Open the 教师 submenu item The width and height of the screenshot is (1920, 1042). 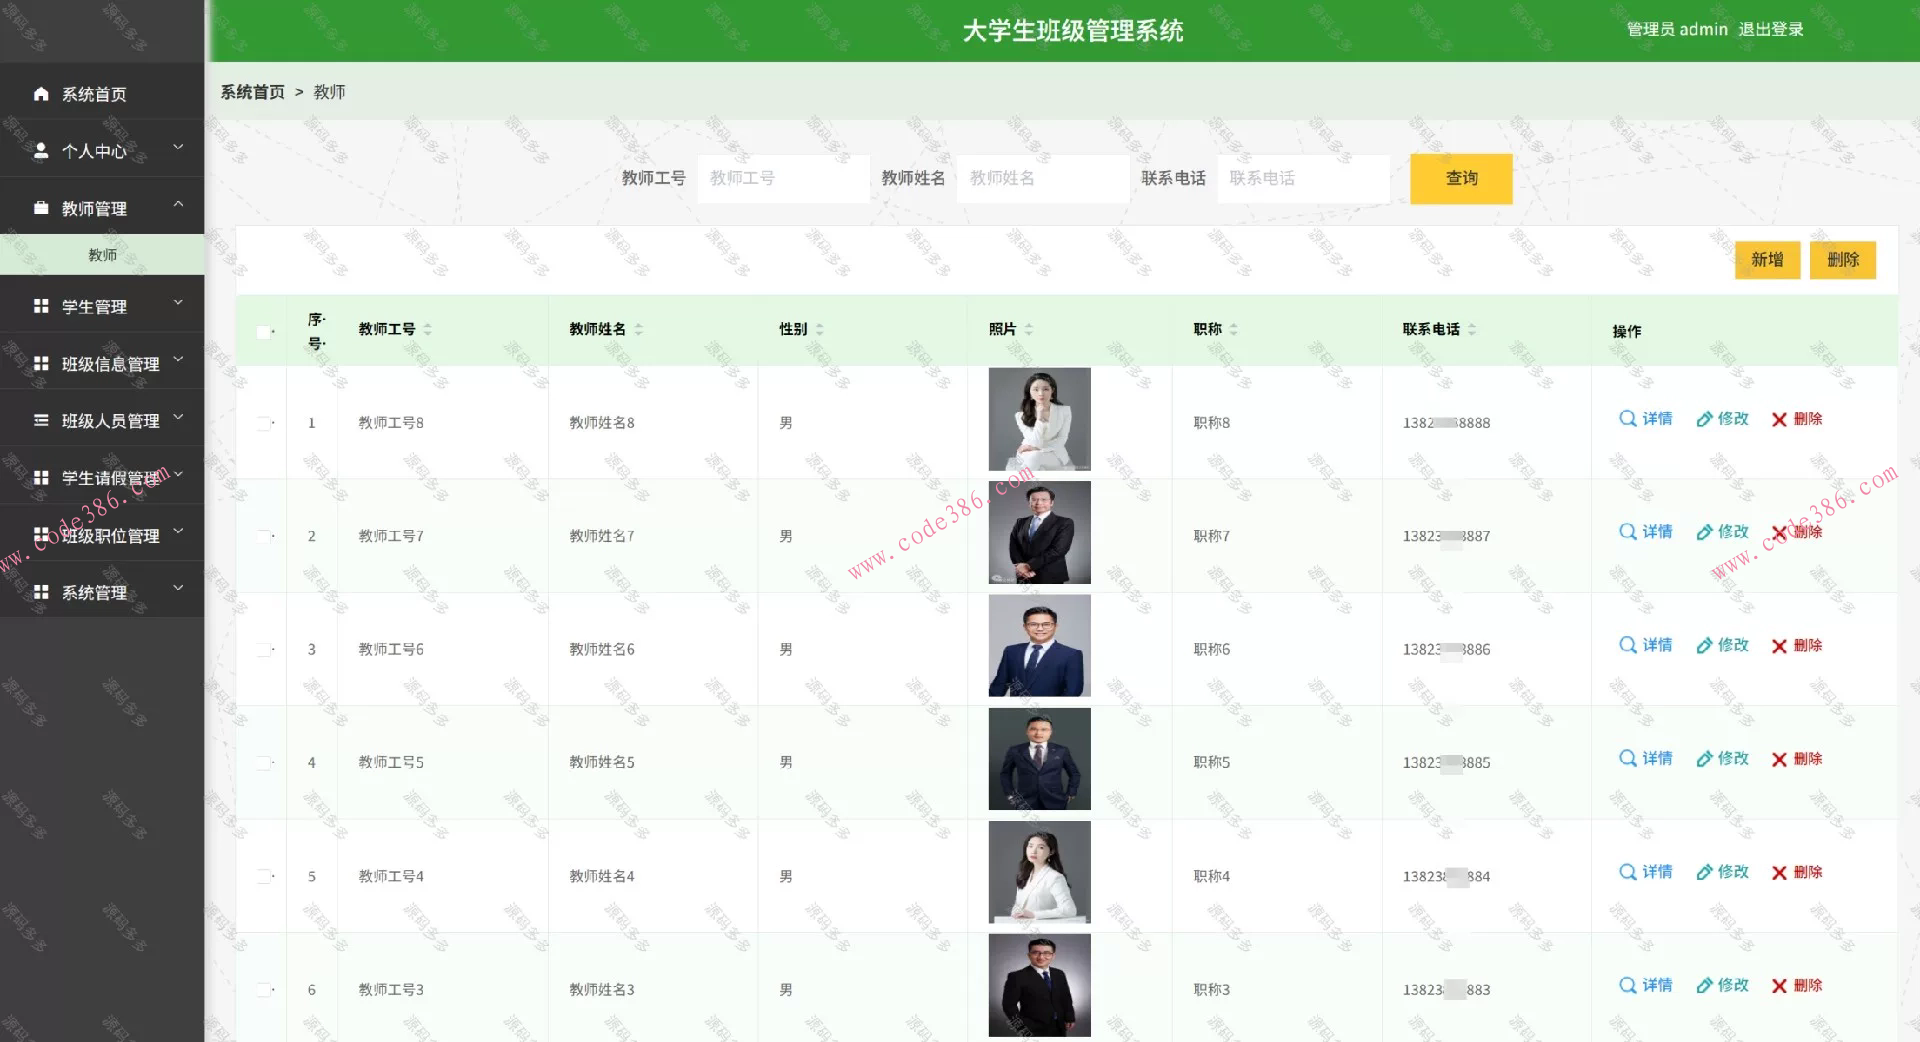point(103,255)
